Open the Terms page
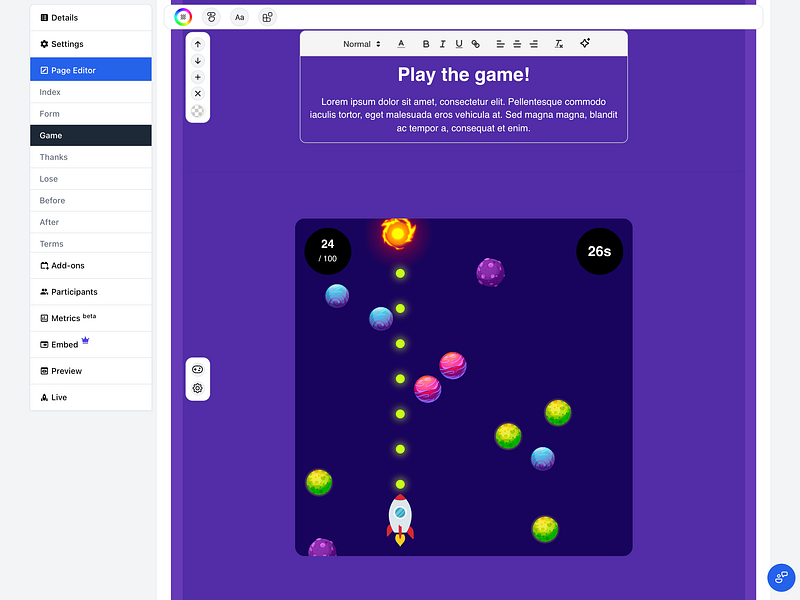The height and width of the screenshot is (600, 800). pos(91,243)
